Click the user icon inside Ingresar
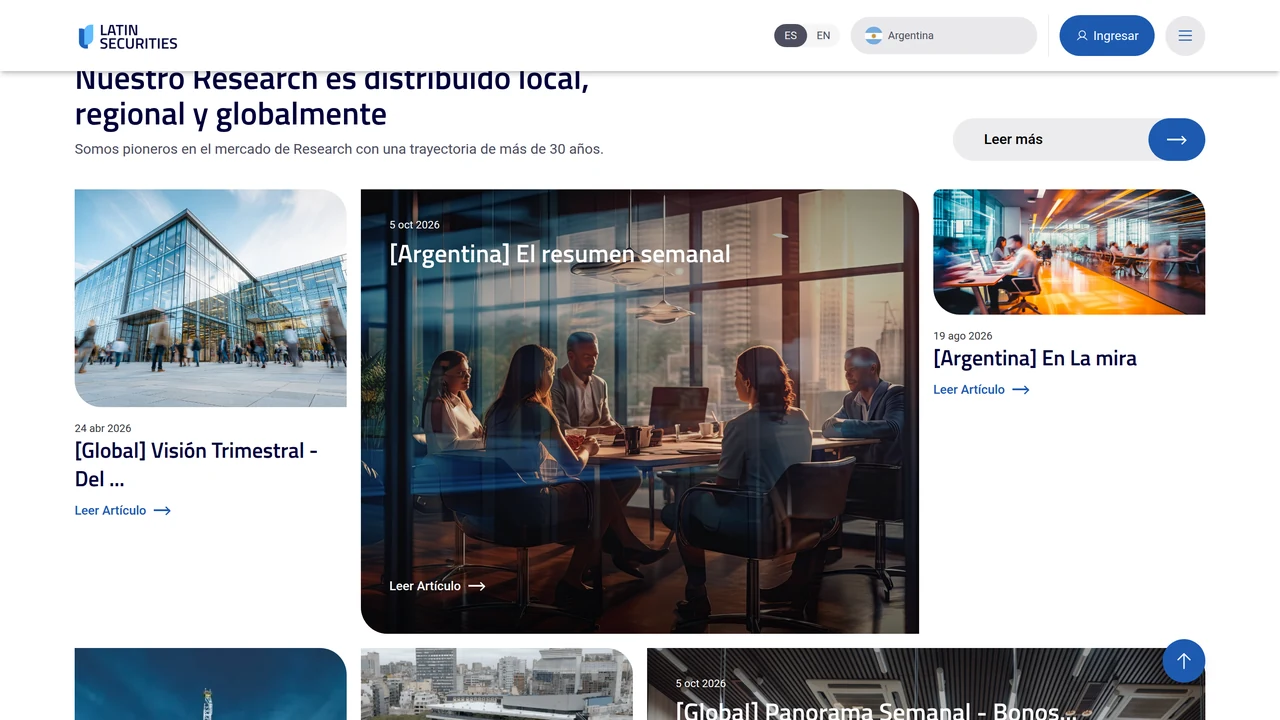Image resolution: width=1280 pixels, height=720 pixels. (1082, 36)
